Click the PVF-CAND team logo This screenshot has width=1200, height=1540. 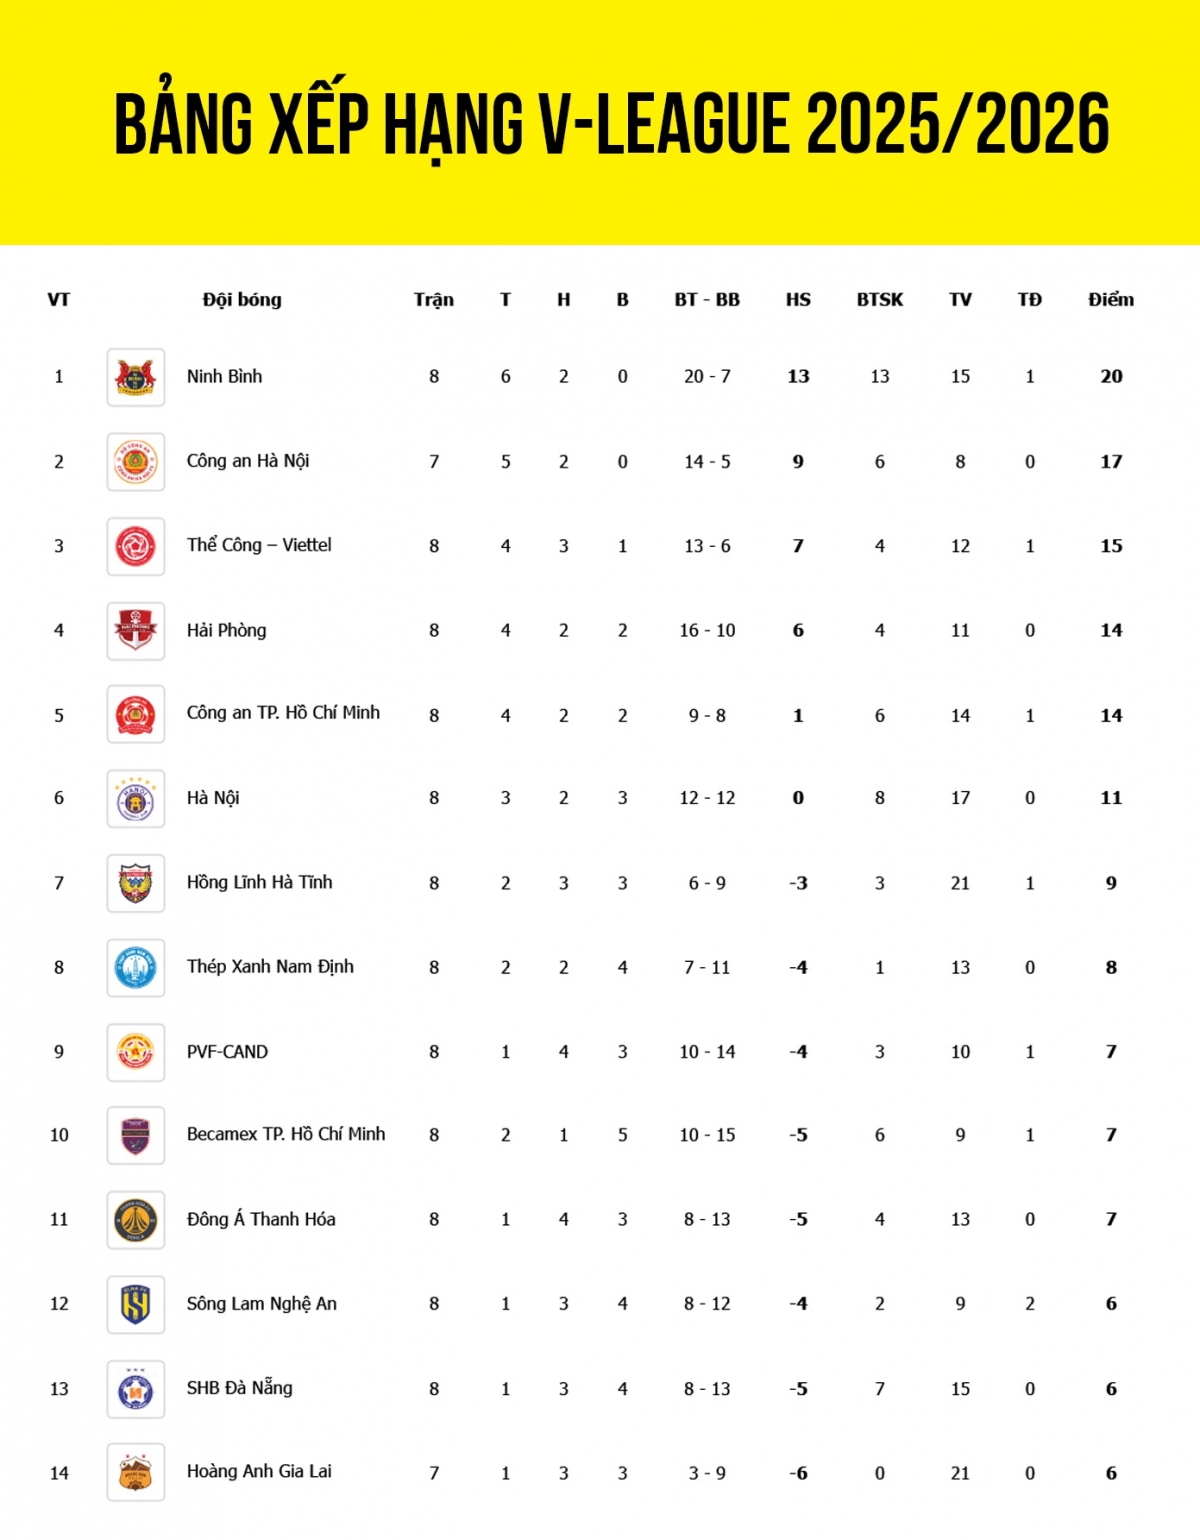pos(136,1052)
